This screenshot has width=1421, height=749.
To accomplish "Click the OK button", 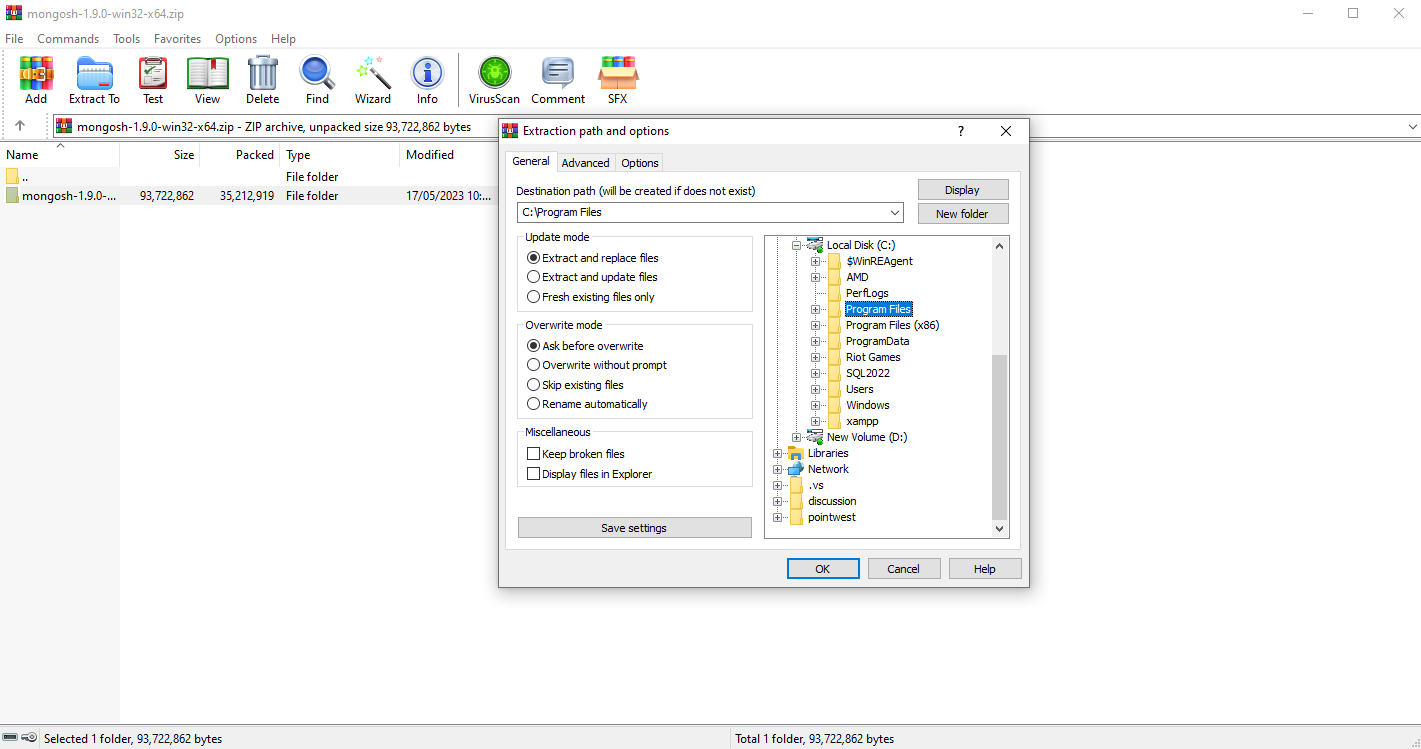I will (823, 568).
